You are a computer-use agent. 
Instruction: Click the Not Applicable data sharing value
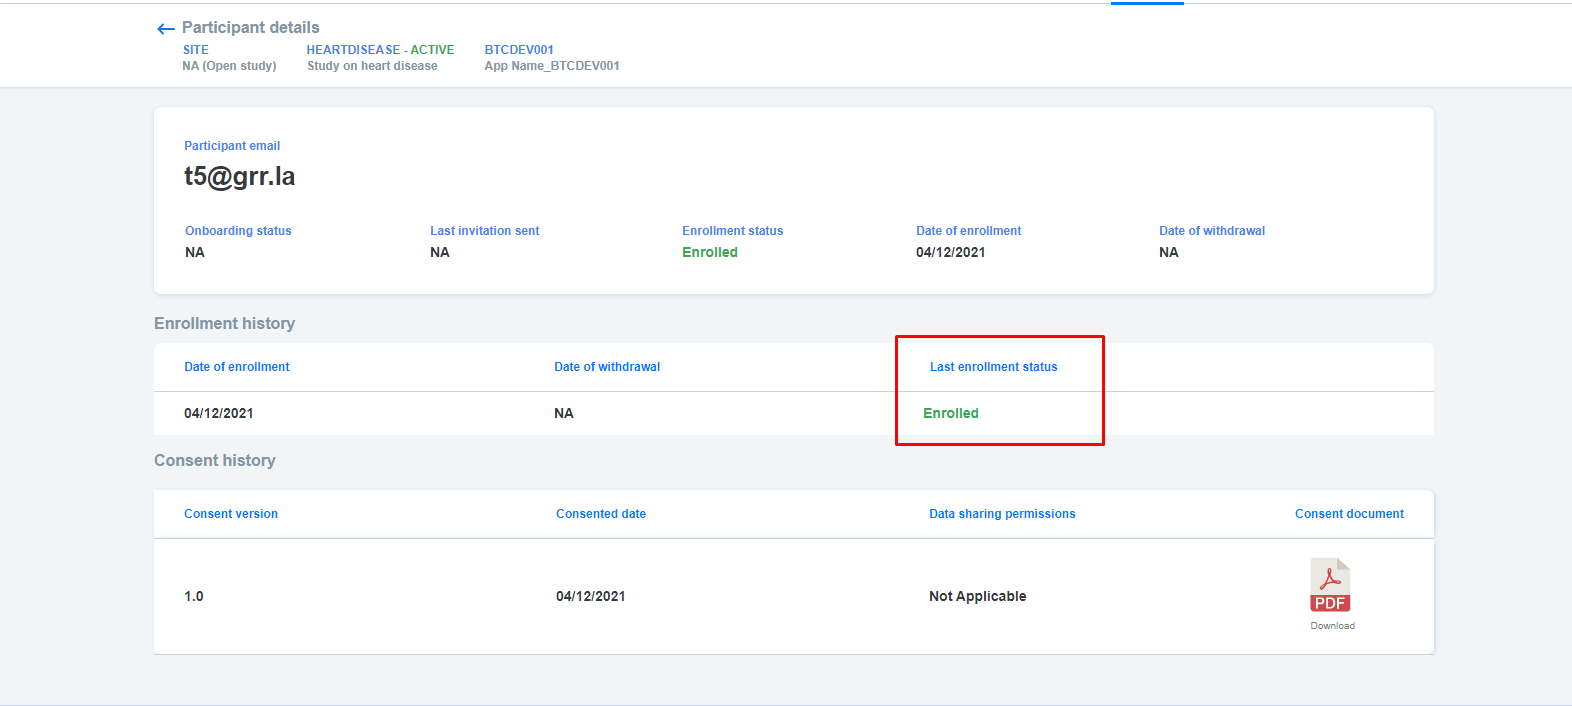point(978,597)
